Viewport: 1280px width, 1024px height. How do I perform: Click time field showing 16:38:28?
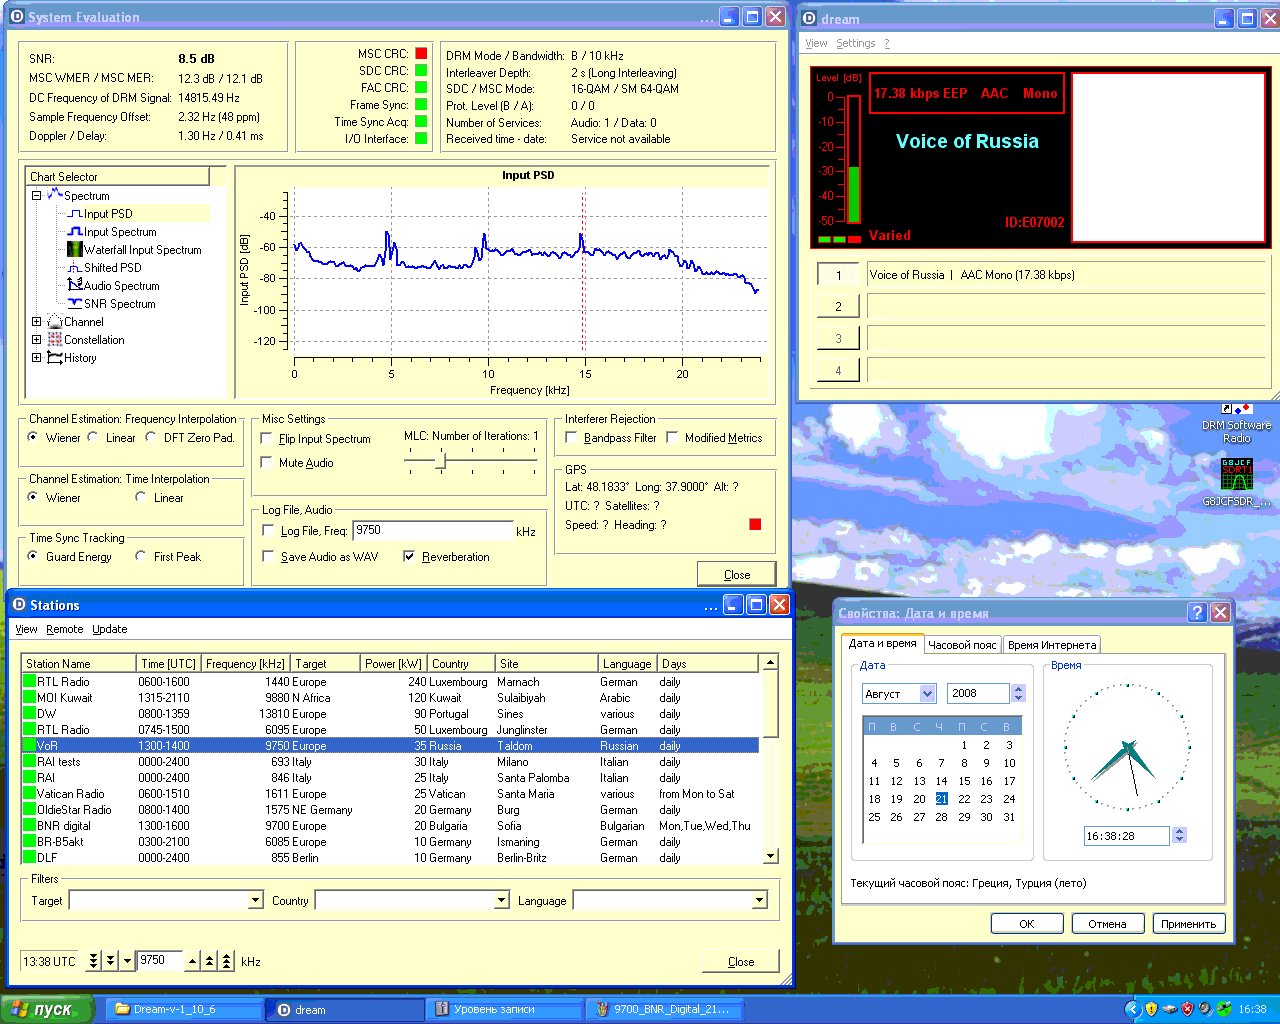[1127, 836]
